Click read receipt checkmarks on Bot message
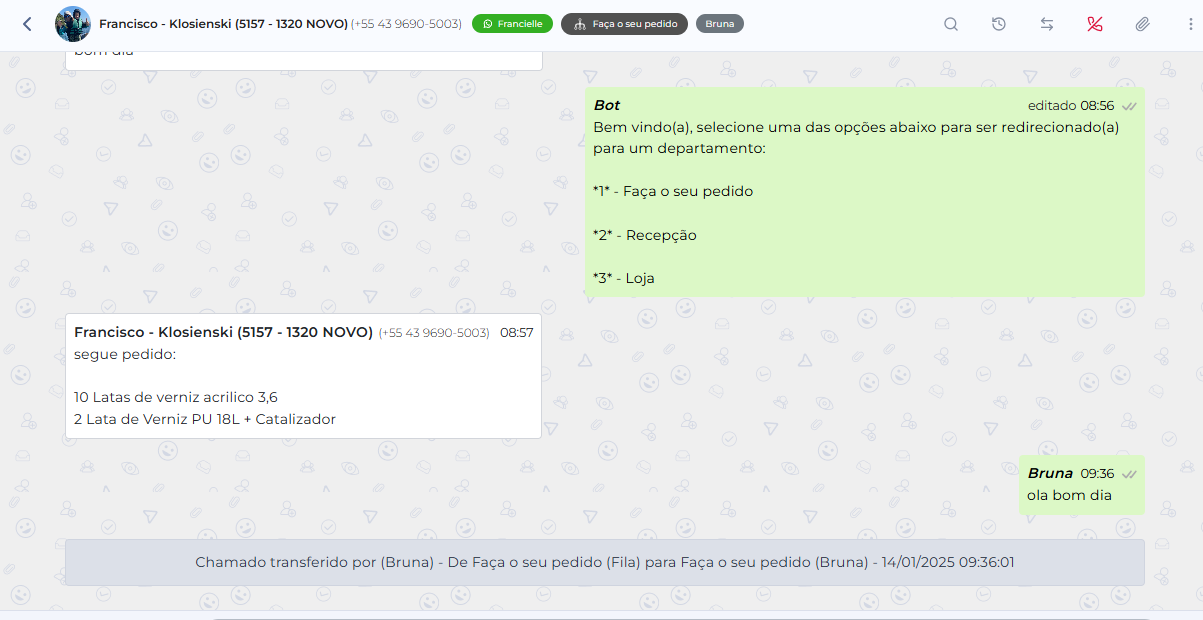Screen dimensions: 1203x620 coord(1129,105)
